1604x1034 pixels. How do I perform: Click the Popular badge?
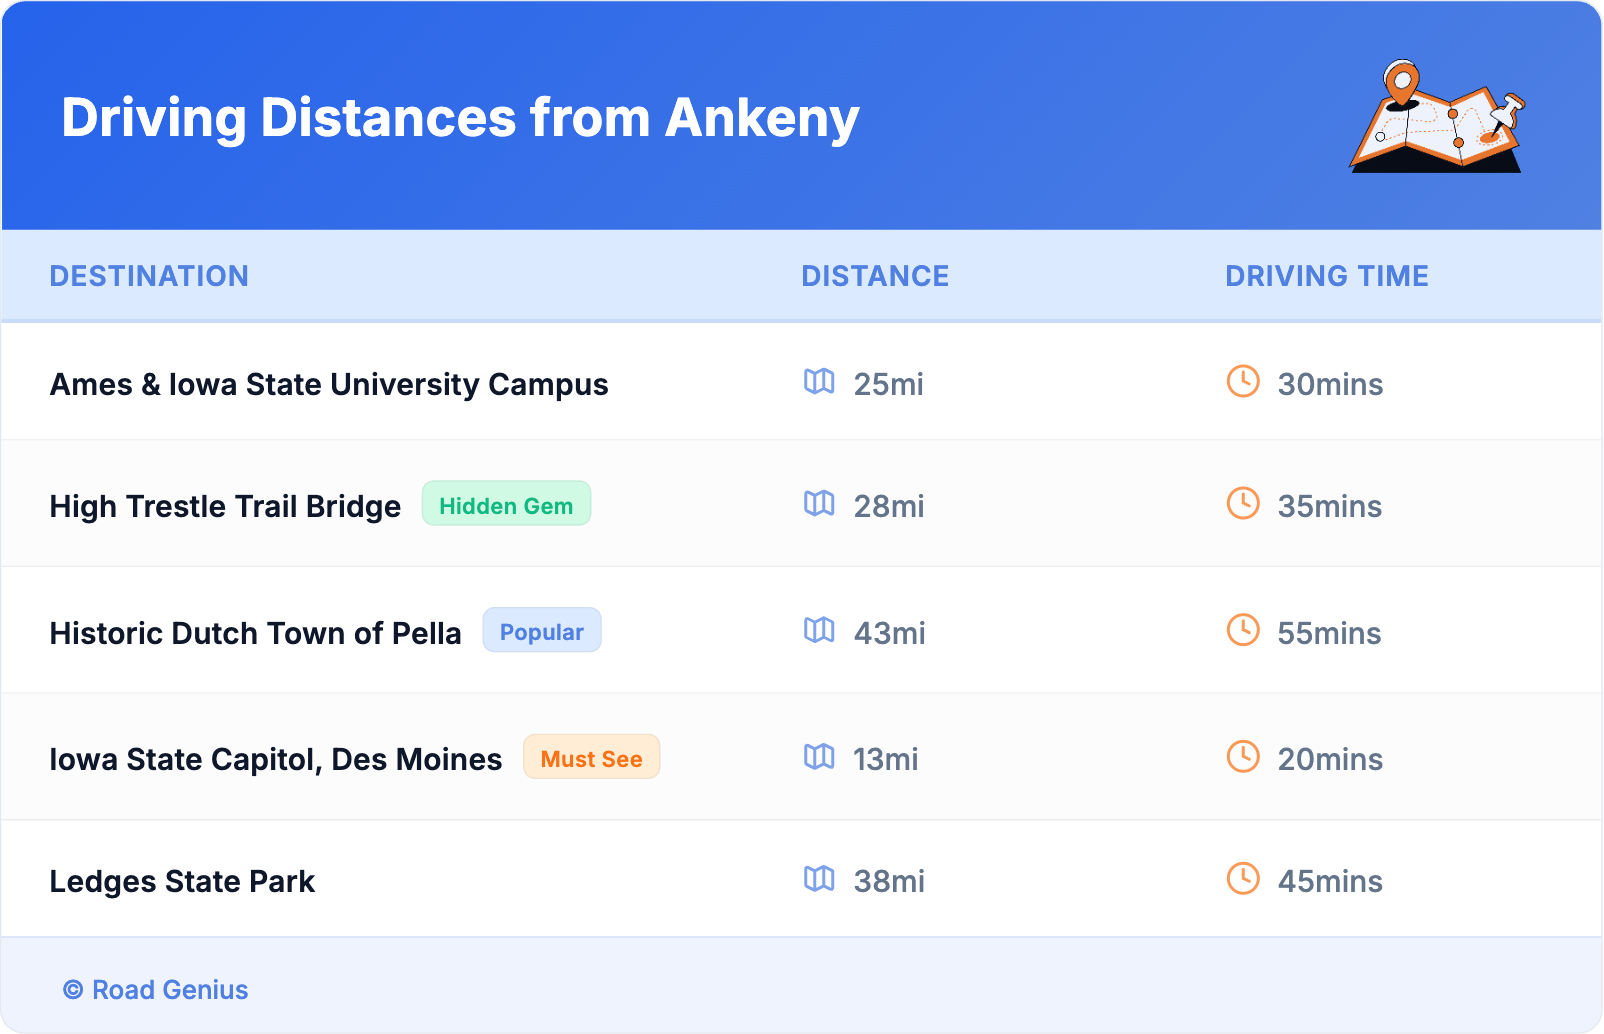pyautogui.click(x=542, y=631)
